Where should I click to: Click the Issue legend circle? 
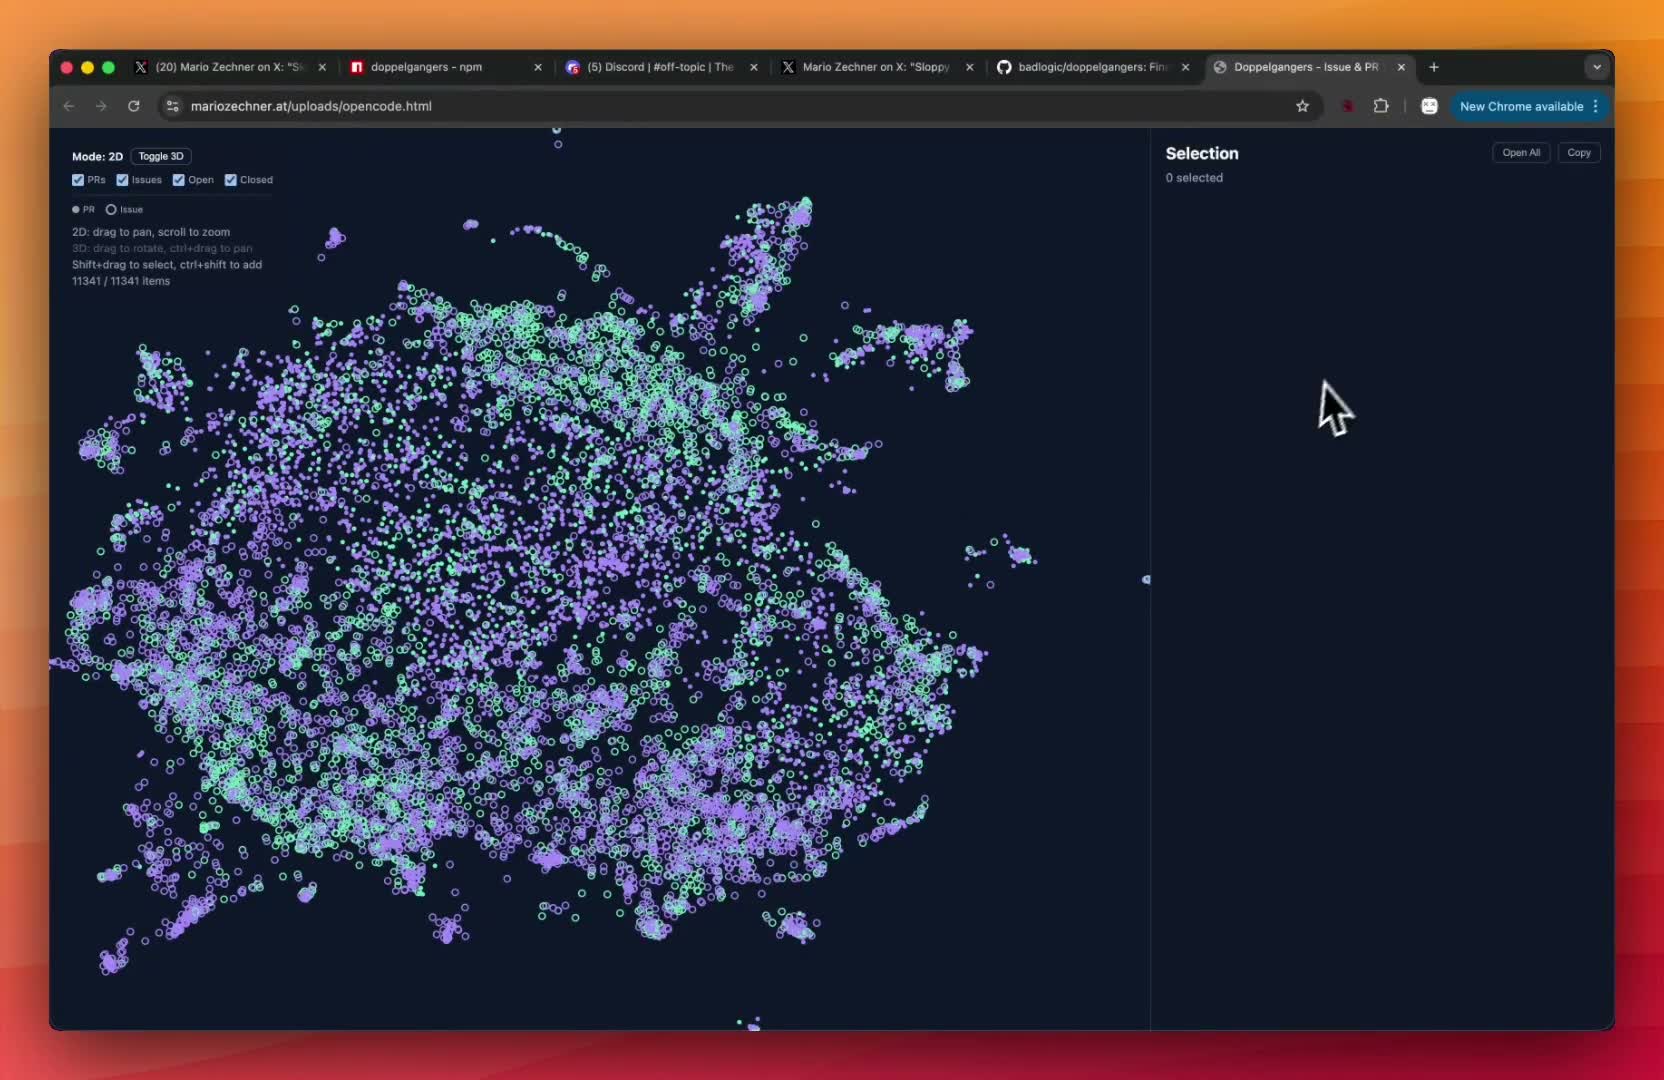tap(111, 210)
